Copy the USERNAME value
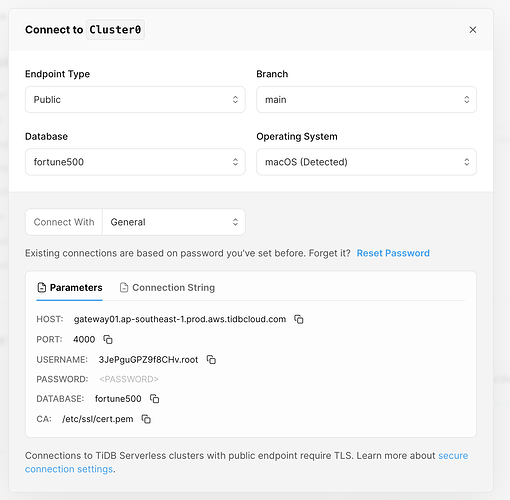 [x=211, y=360]
